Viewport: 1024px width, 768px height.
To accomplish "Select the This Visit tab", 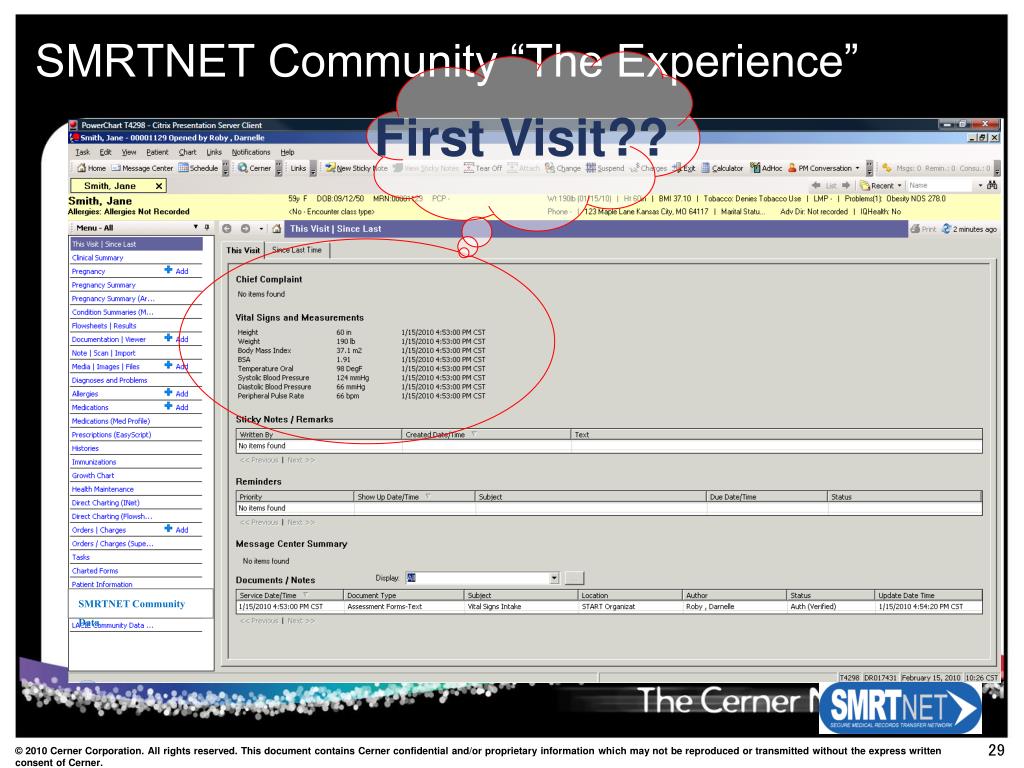I will (x=243, y=250).
